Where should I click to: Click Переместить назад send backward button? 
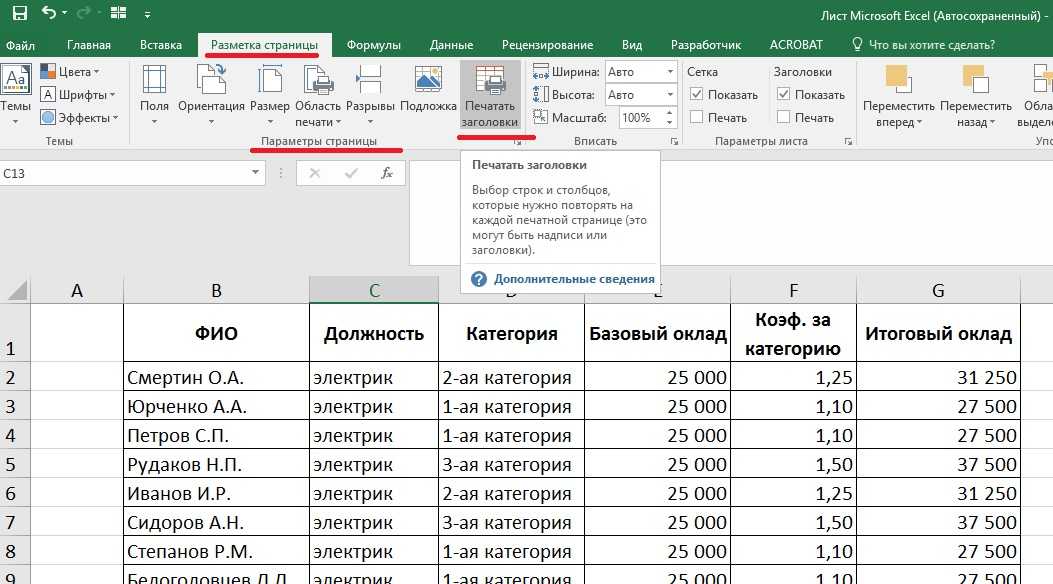tap(976, 95)
